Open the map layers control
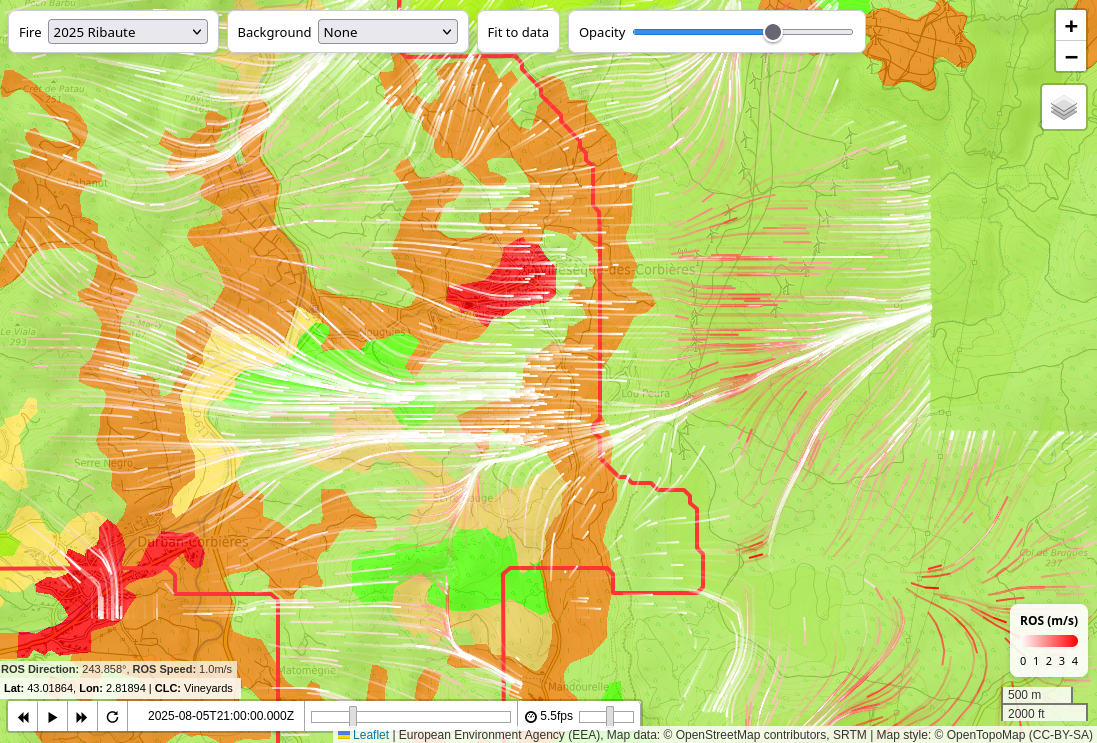 pos(1063,107)
